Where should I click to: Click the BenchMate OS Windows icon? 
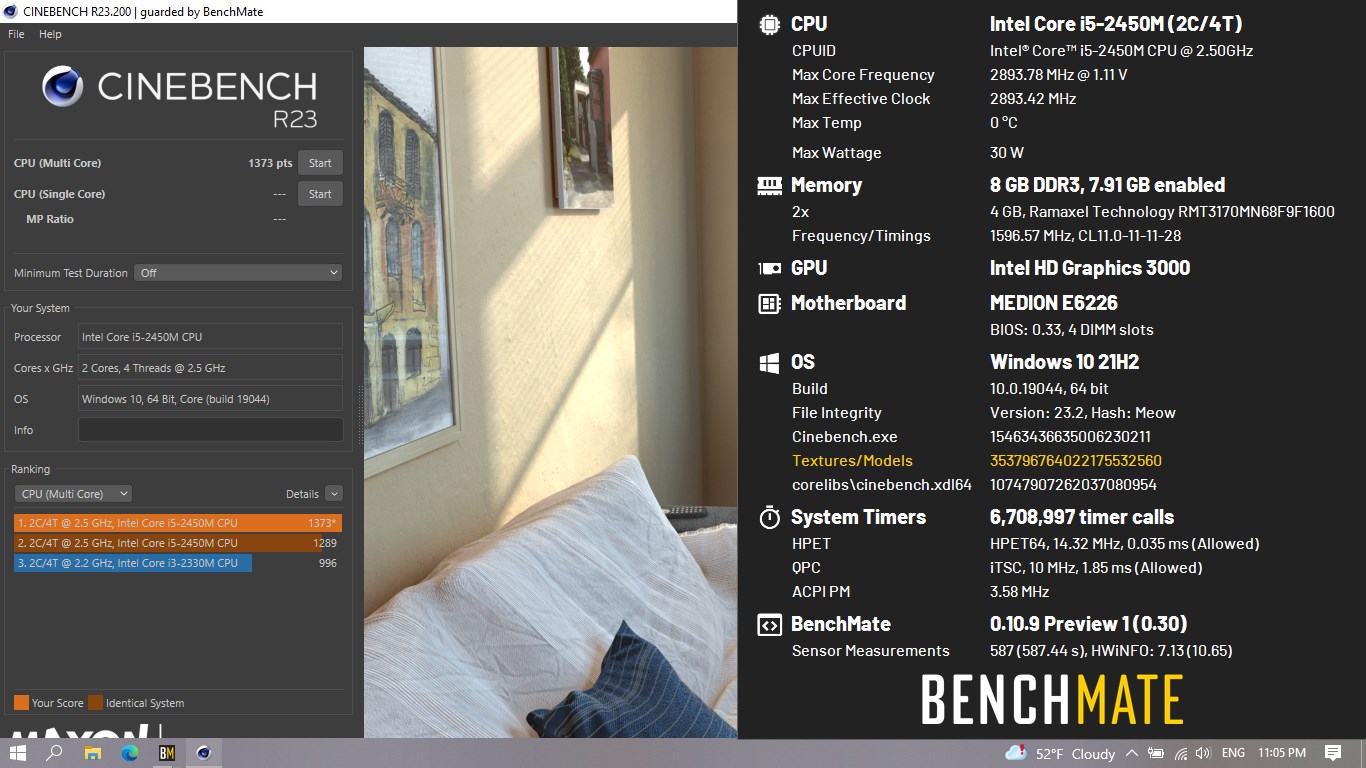(769, 362)
